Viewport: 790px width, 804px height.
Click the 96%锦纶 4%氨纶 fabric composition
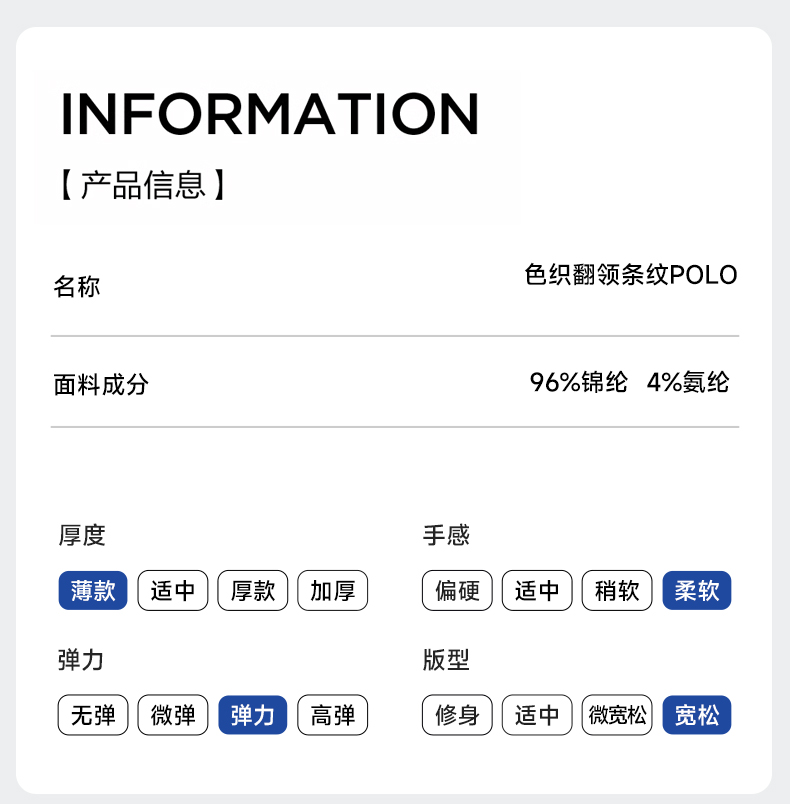pyautogui.click(x=630, y=382)
